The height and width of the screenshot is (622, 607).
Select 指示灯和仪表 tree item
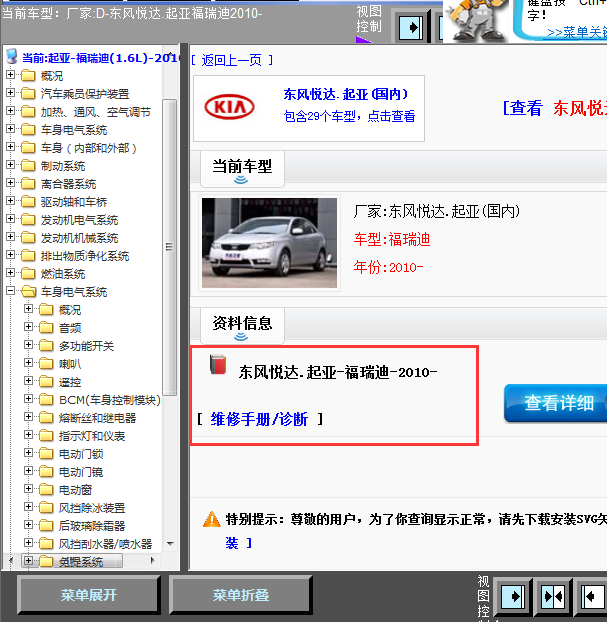tap(92, 436)
